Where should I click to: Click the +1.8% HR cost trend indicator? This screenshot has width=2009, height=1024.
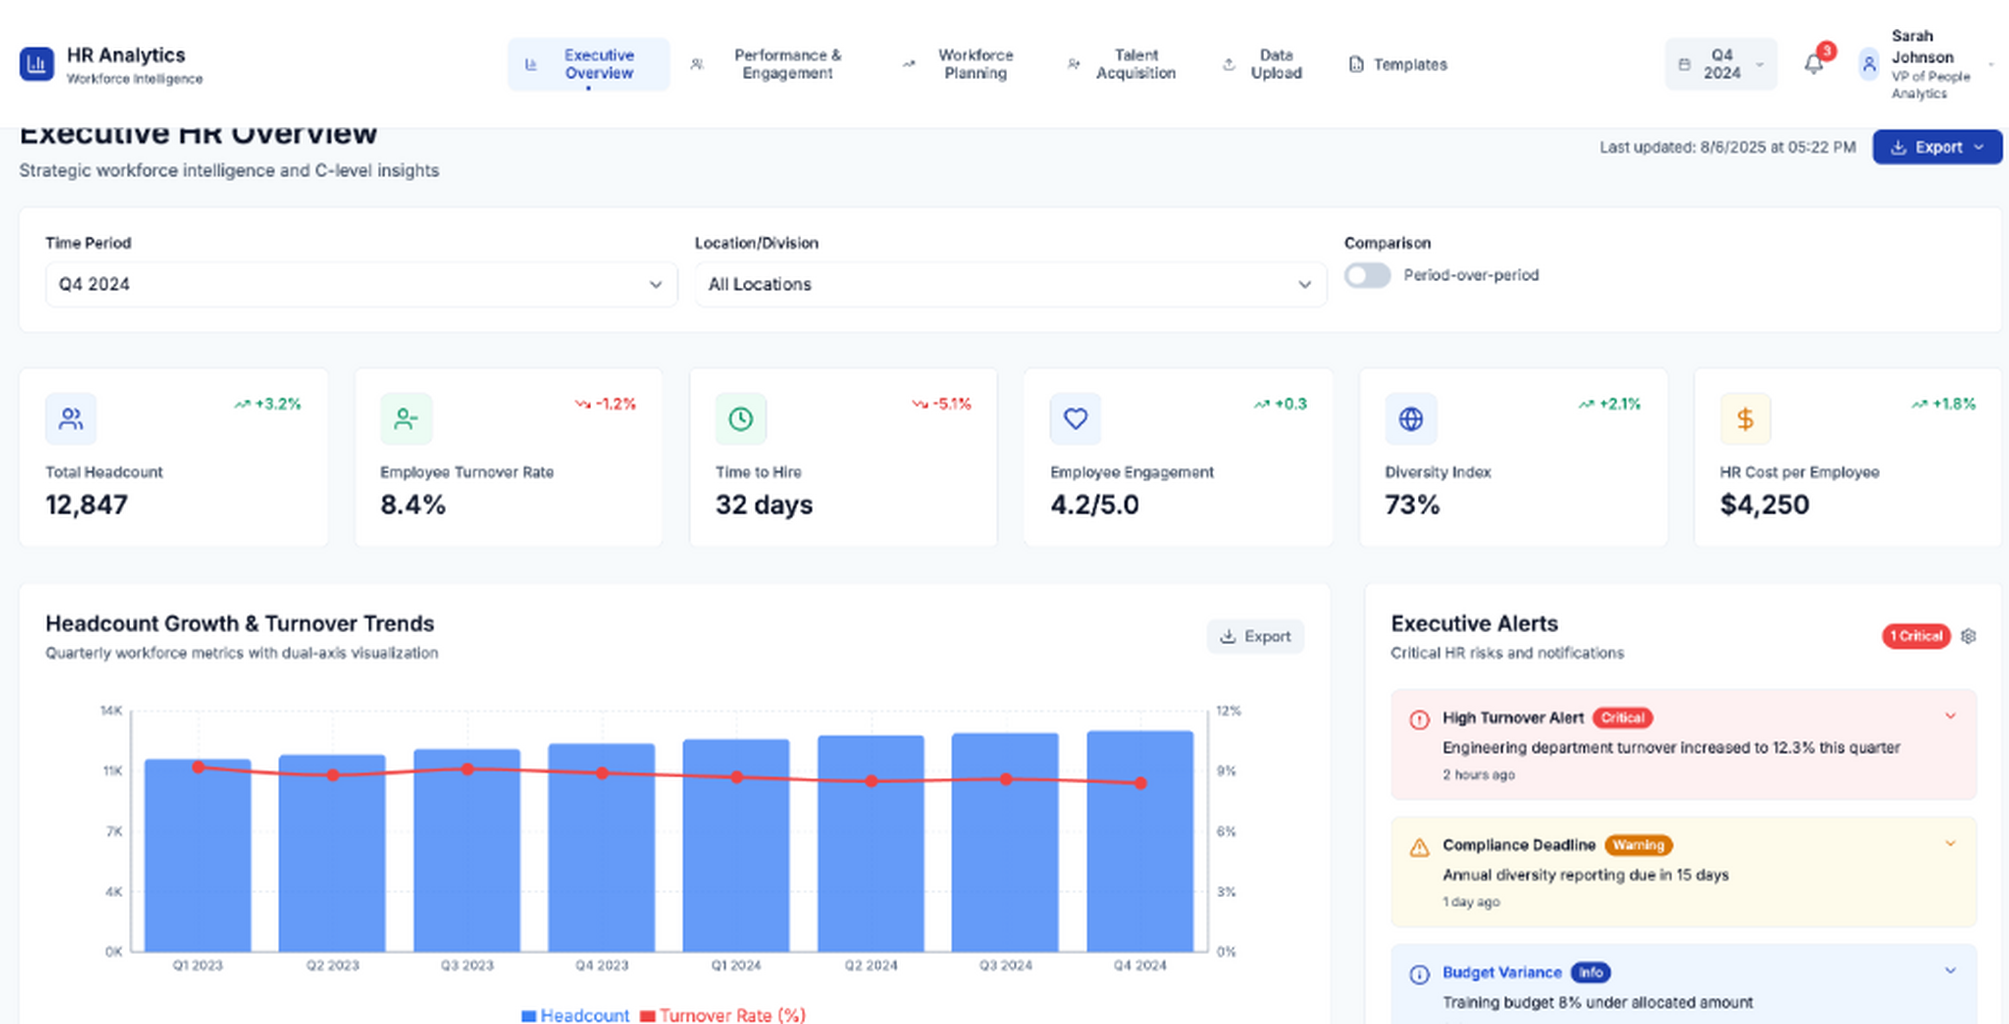(x=1943, y=404)
